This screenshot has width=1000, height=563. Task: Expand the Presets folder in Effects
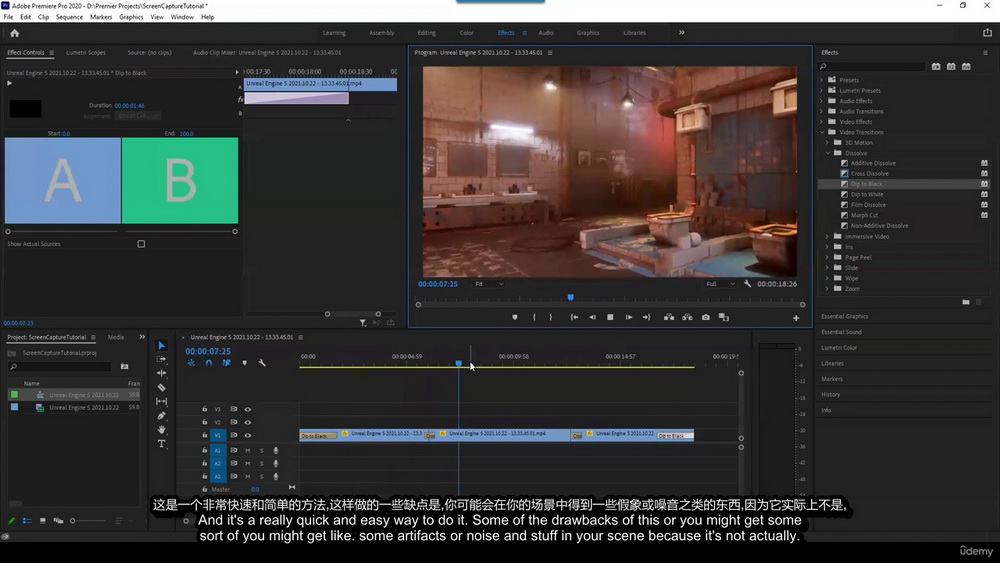pos(821,80)
